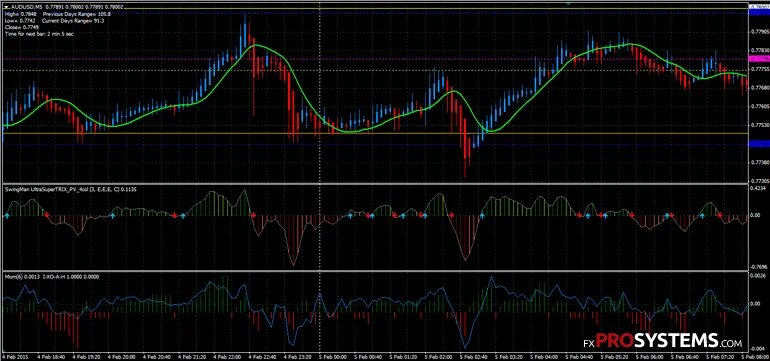Screen dimensions: 770x361
Task: Click the 0.77755 price axis label
Action: (x=760, y=69)
